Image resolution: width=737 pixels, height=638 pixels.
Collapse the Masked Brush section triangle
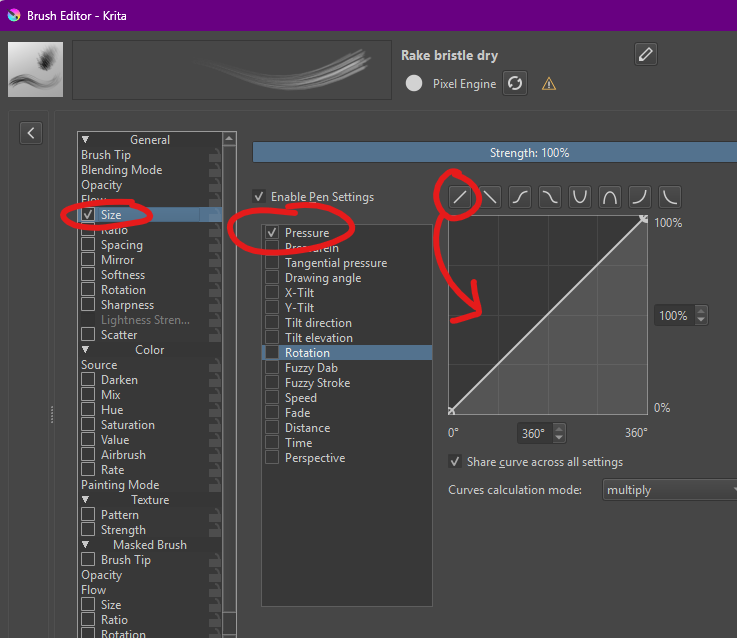pos(85,545)
